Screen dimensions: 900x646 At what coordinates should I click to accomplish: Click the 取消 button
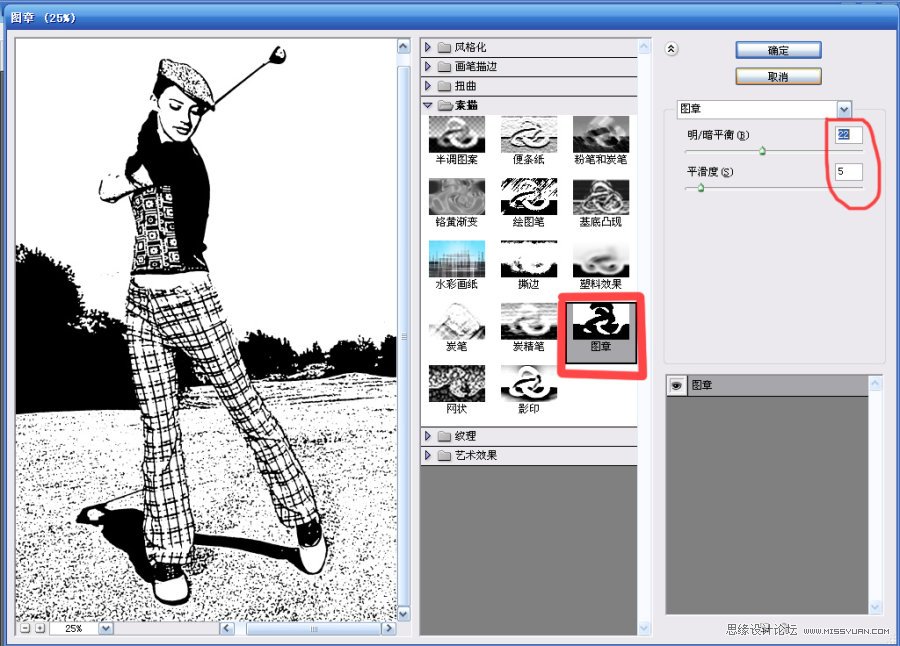[778, 76]
